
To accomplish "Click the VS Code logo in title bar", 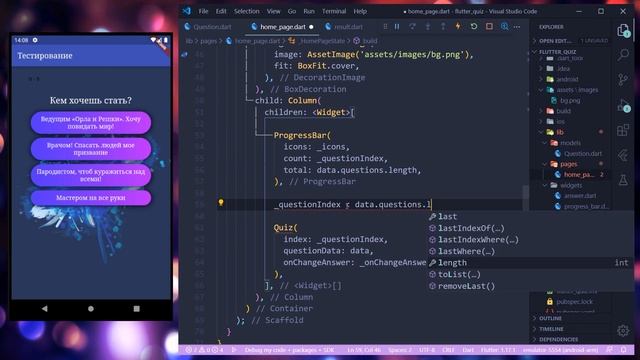I will 187,11.
